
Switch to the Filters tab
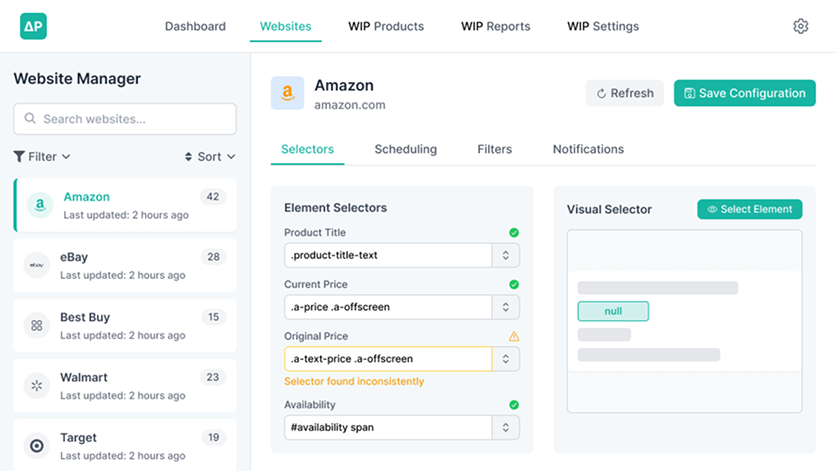494,149
